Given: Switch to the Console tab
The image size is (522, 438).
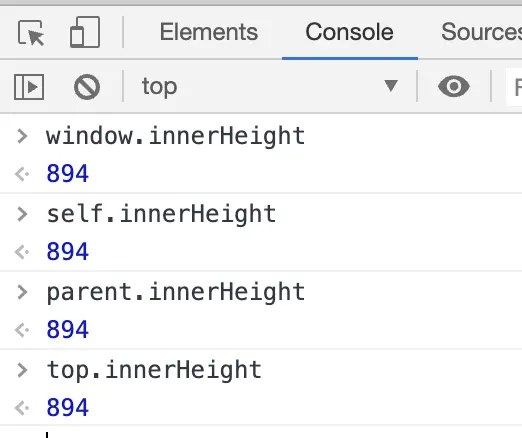Looking at the screenshot, I should [349, 32].
